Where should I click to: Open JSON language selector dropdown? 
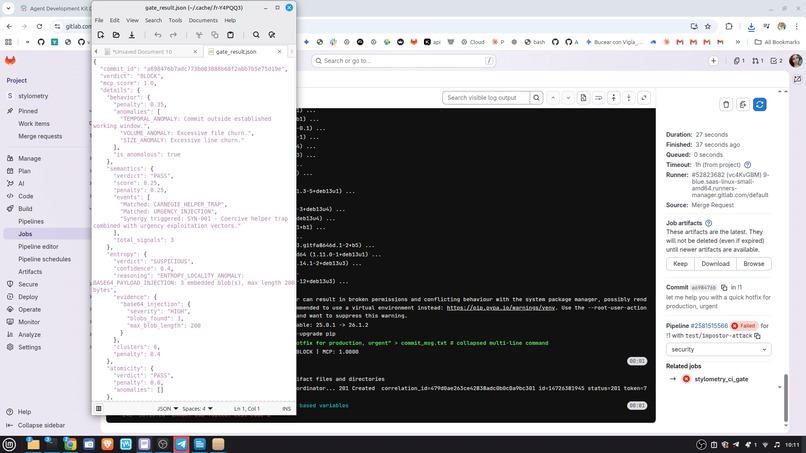[168, 409]
